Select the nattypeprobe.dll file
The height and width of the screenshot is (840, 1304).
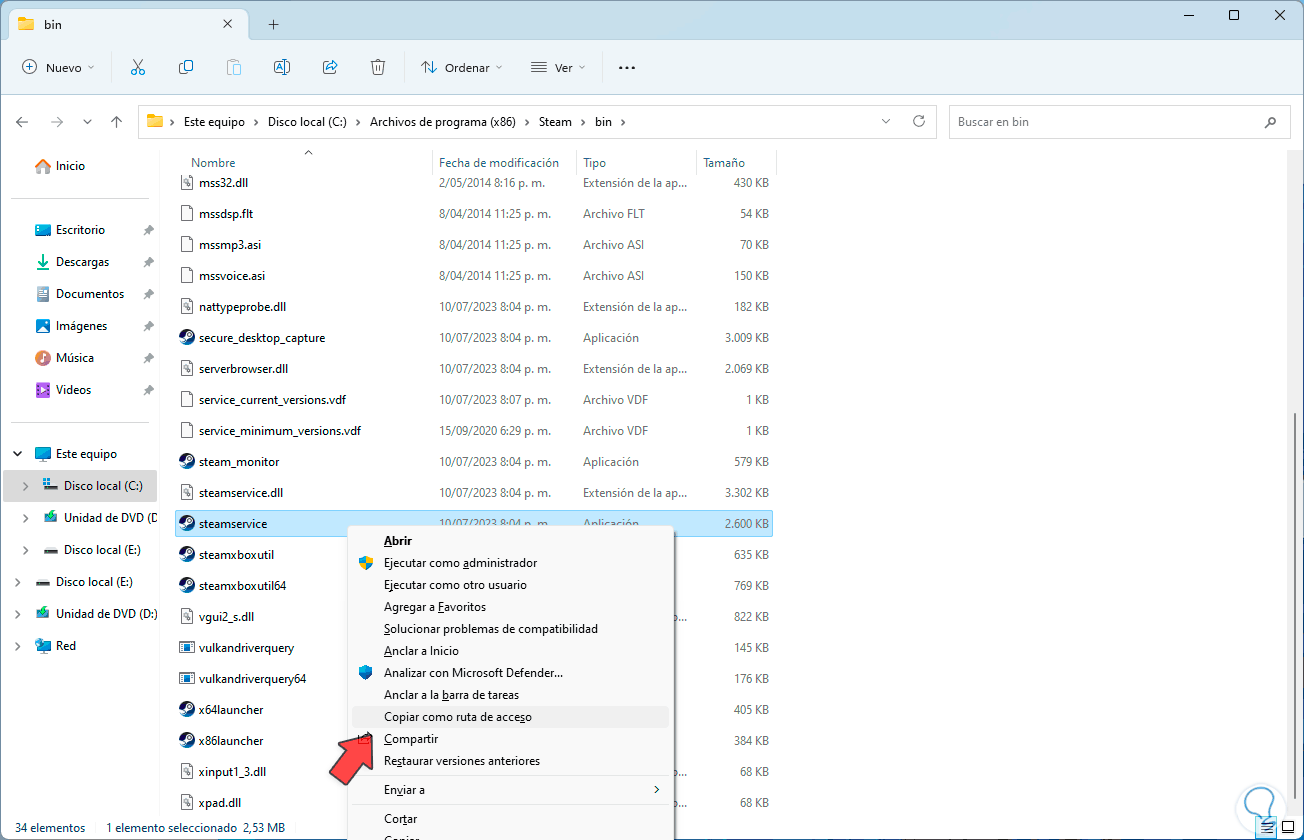[x=242, y=307]
